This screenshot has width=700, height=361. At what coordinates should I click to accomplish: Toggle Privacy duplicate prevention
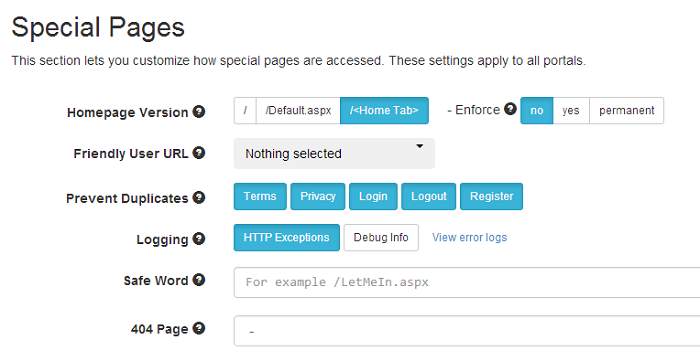click(x=317, y=196)
